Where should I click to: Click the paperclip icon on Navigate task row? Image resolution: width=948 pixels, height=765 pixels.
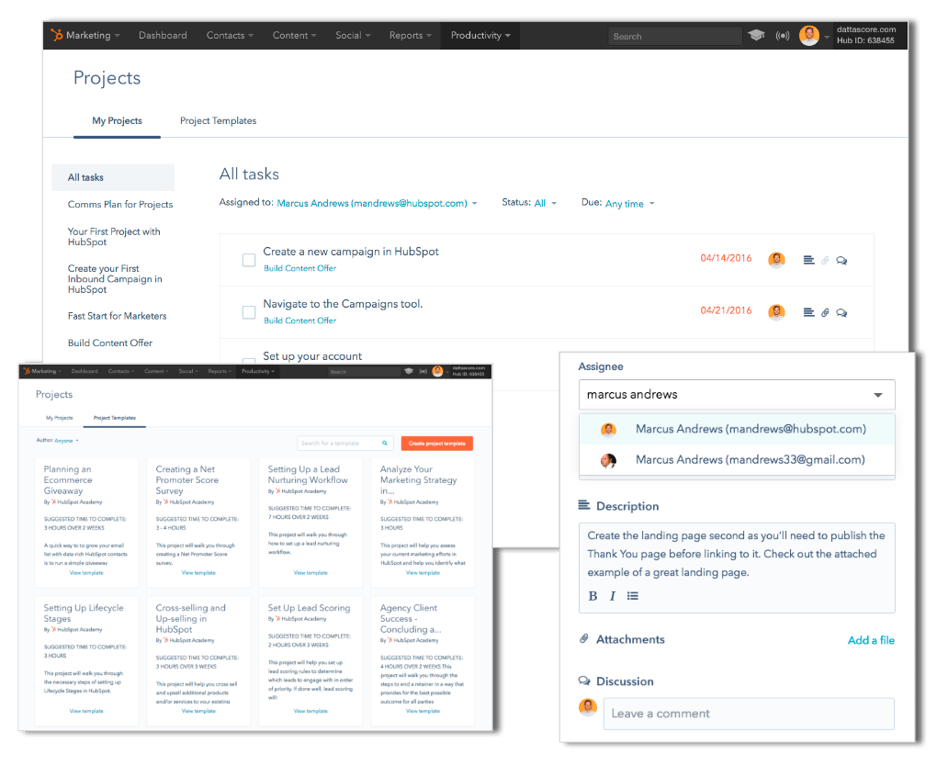tap(825, 310)
